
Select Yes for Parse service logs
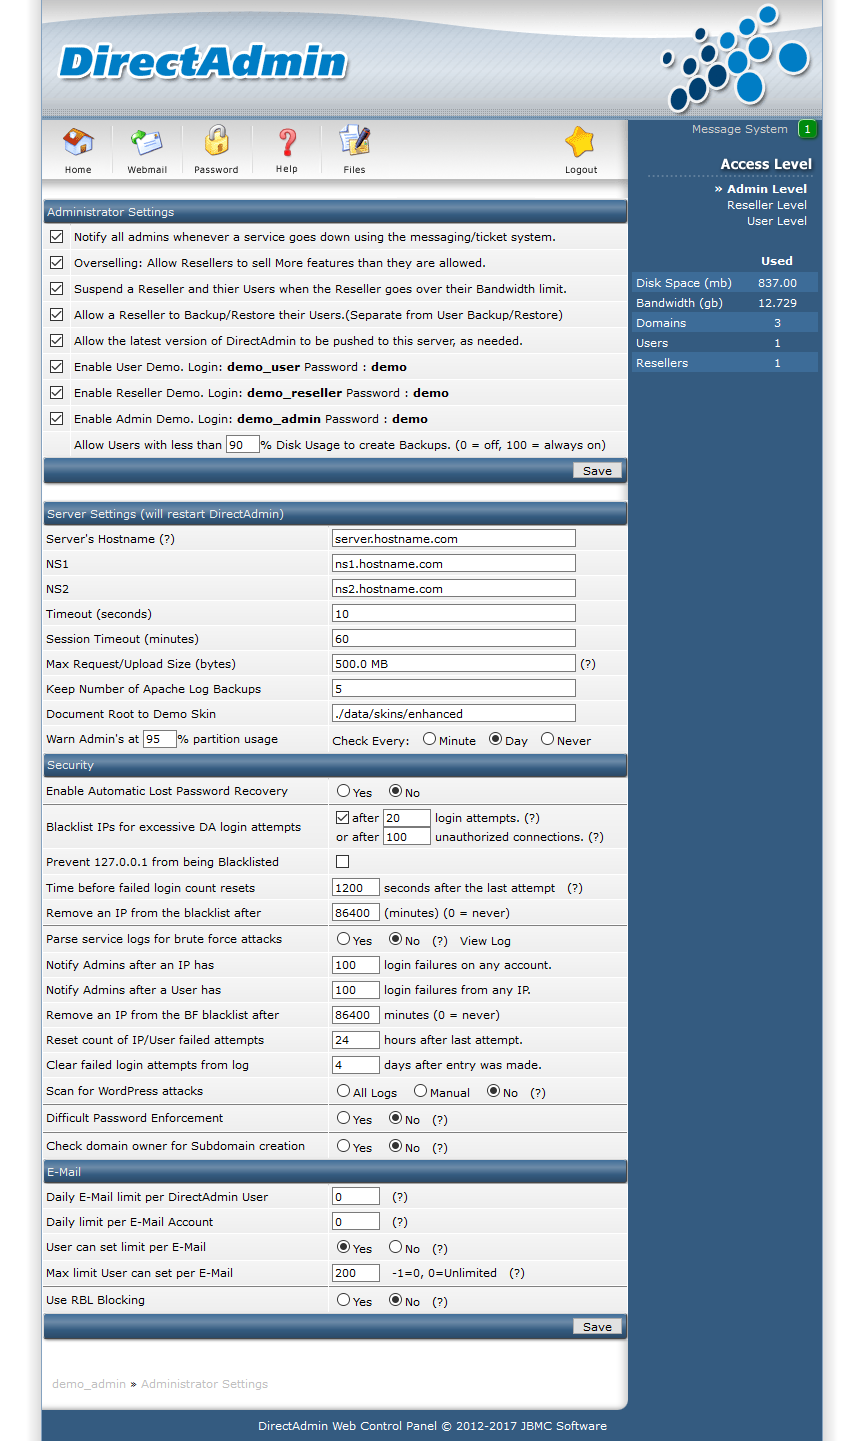[343, 939]
